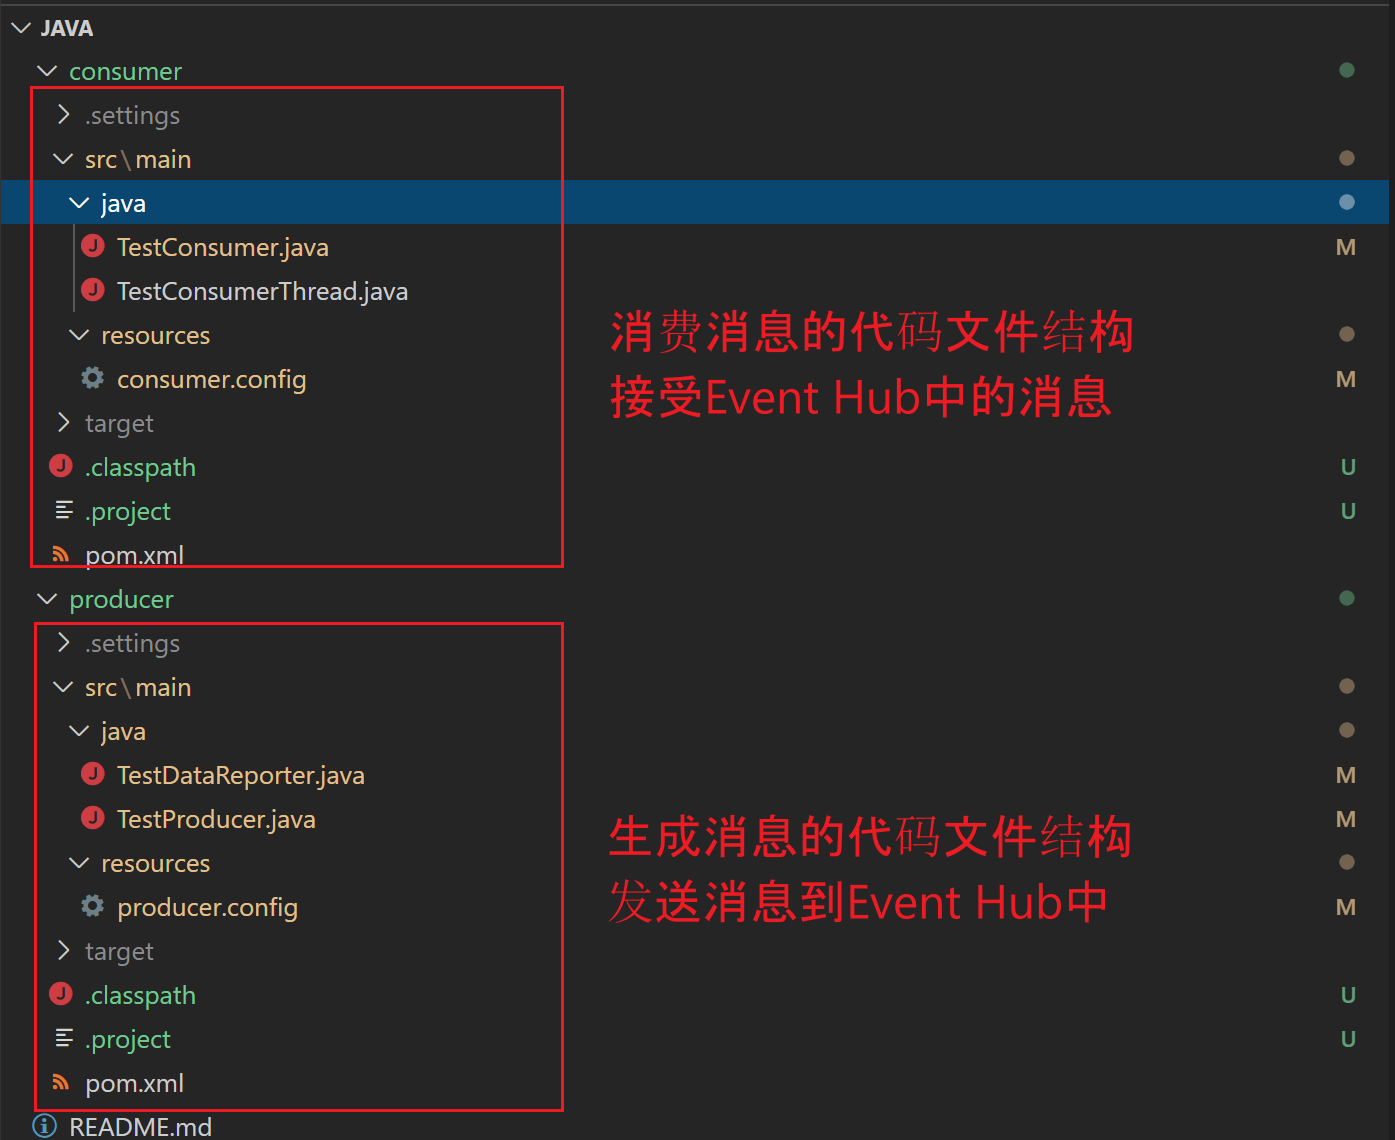The height and width of the screenshot is (1140, 1395).
Task: Click gear icon of producer.config
Action: click(x=93, y=906)
